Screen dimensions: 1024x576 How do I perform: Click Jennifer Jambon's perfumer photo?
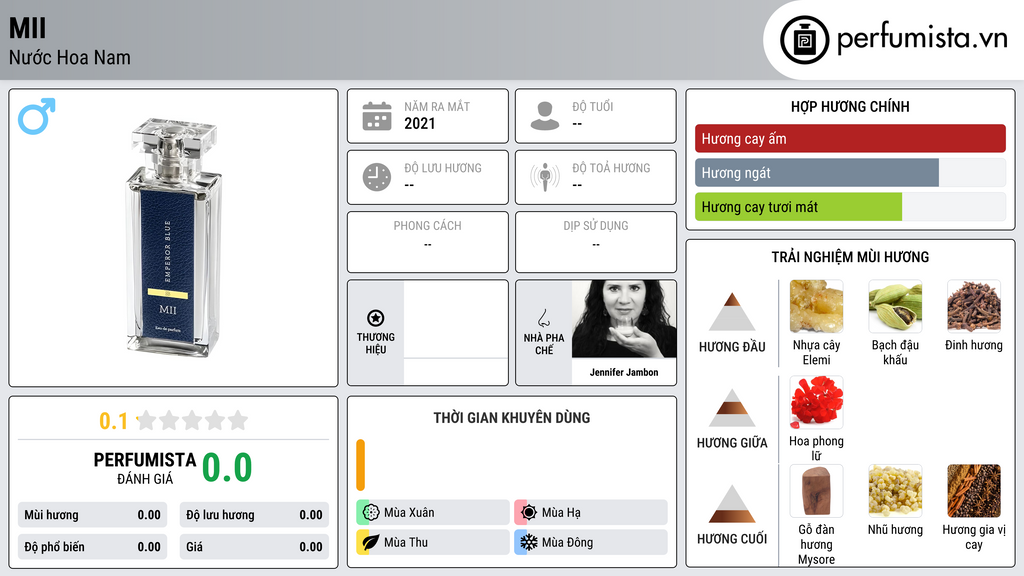[x=624, y=319]
